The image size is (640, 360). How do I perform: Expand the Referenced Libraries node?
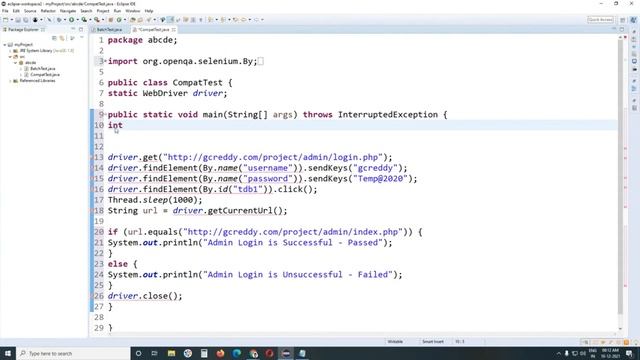(x=10, y=81)
